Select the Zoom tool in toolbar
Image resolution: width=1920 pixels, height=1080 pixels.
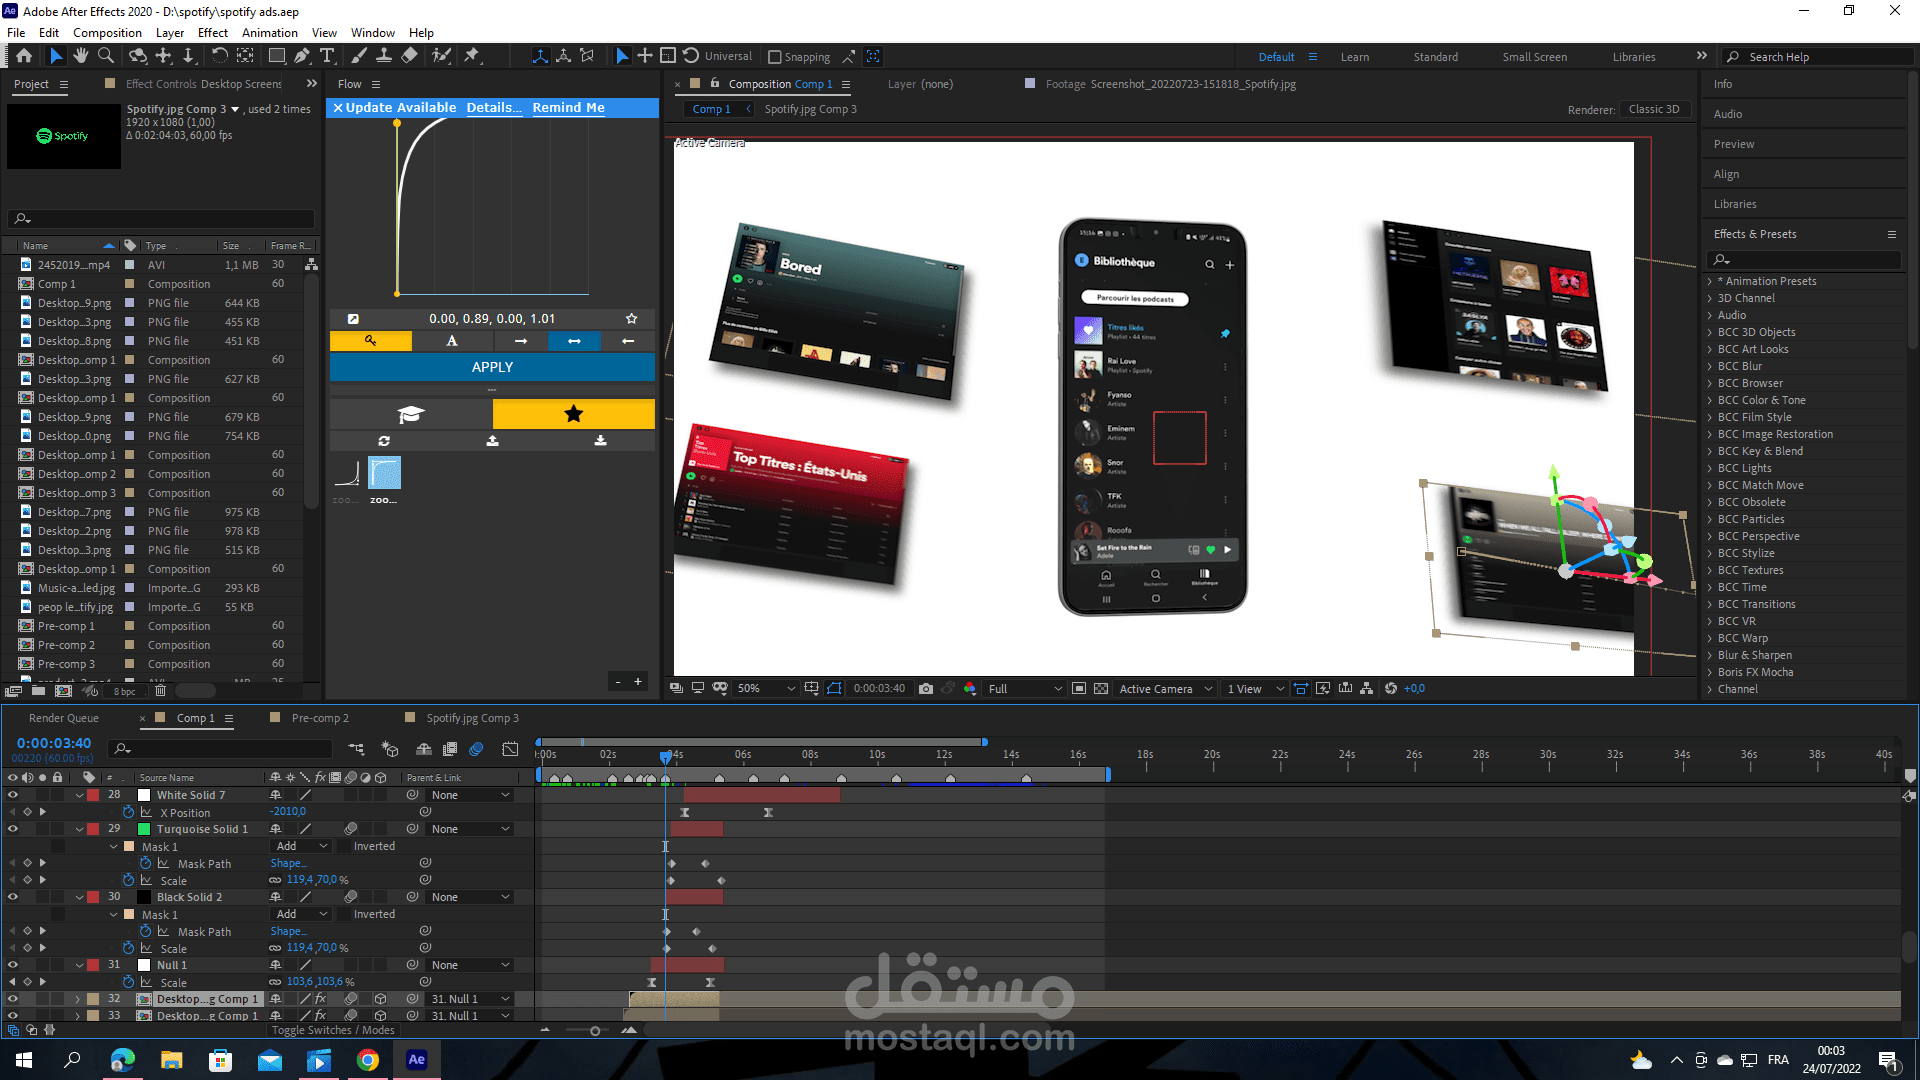tap(106, 56)
